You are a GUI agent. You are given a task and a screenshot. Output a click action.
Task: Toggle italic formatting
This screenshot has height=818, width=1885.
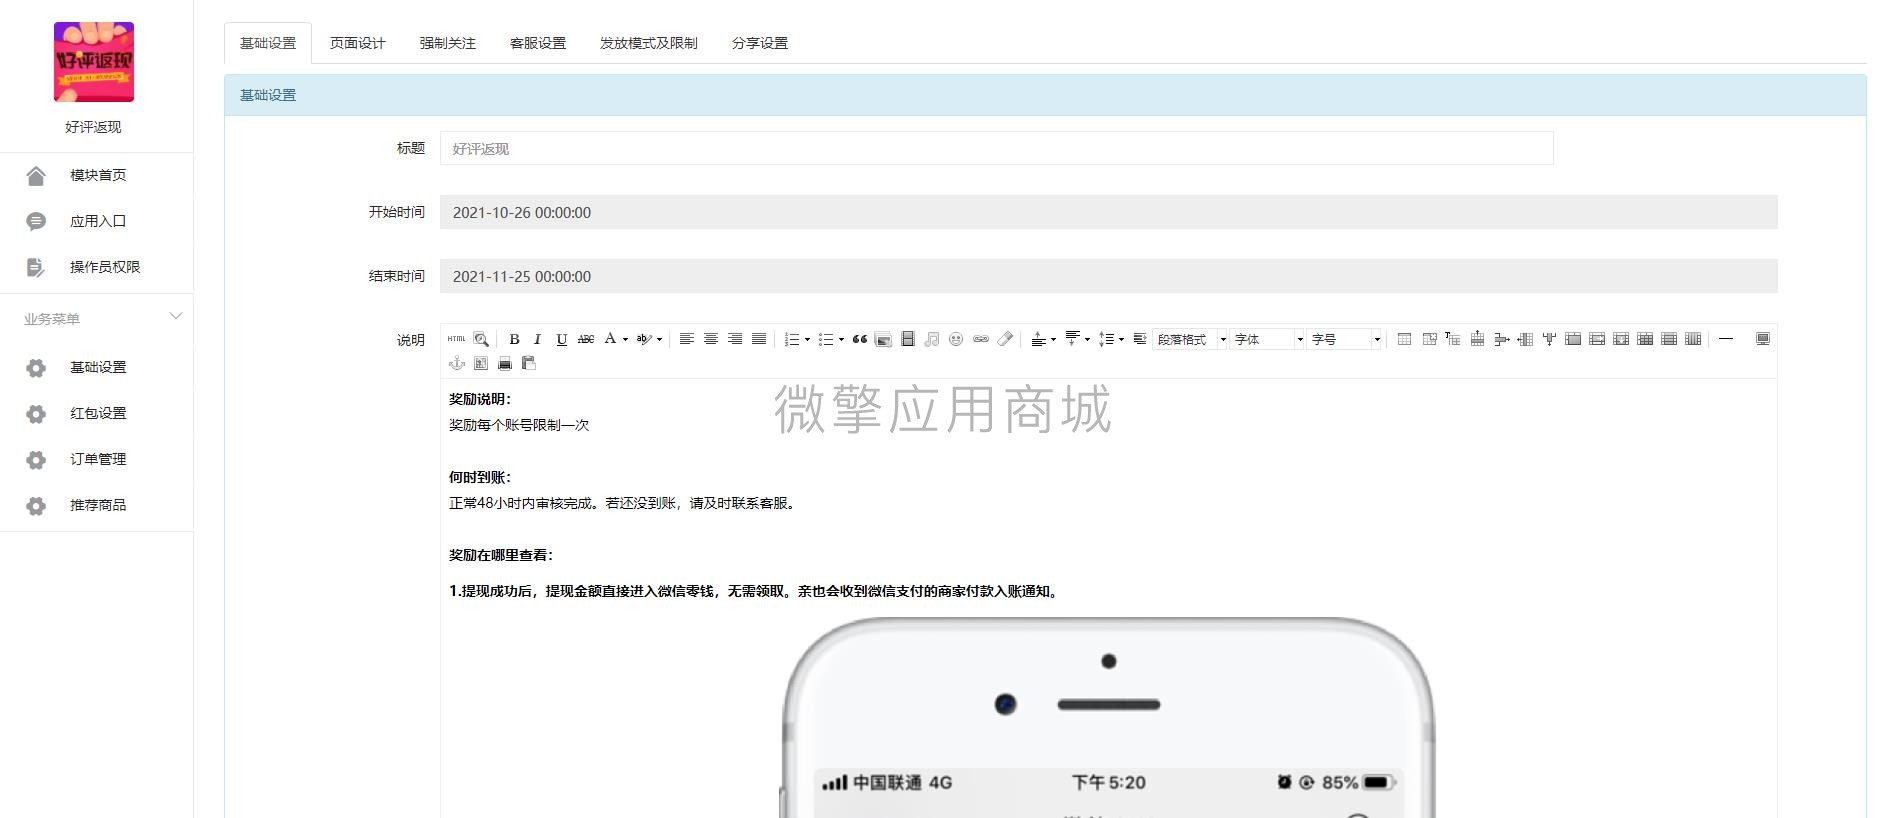(538, 339)
